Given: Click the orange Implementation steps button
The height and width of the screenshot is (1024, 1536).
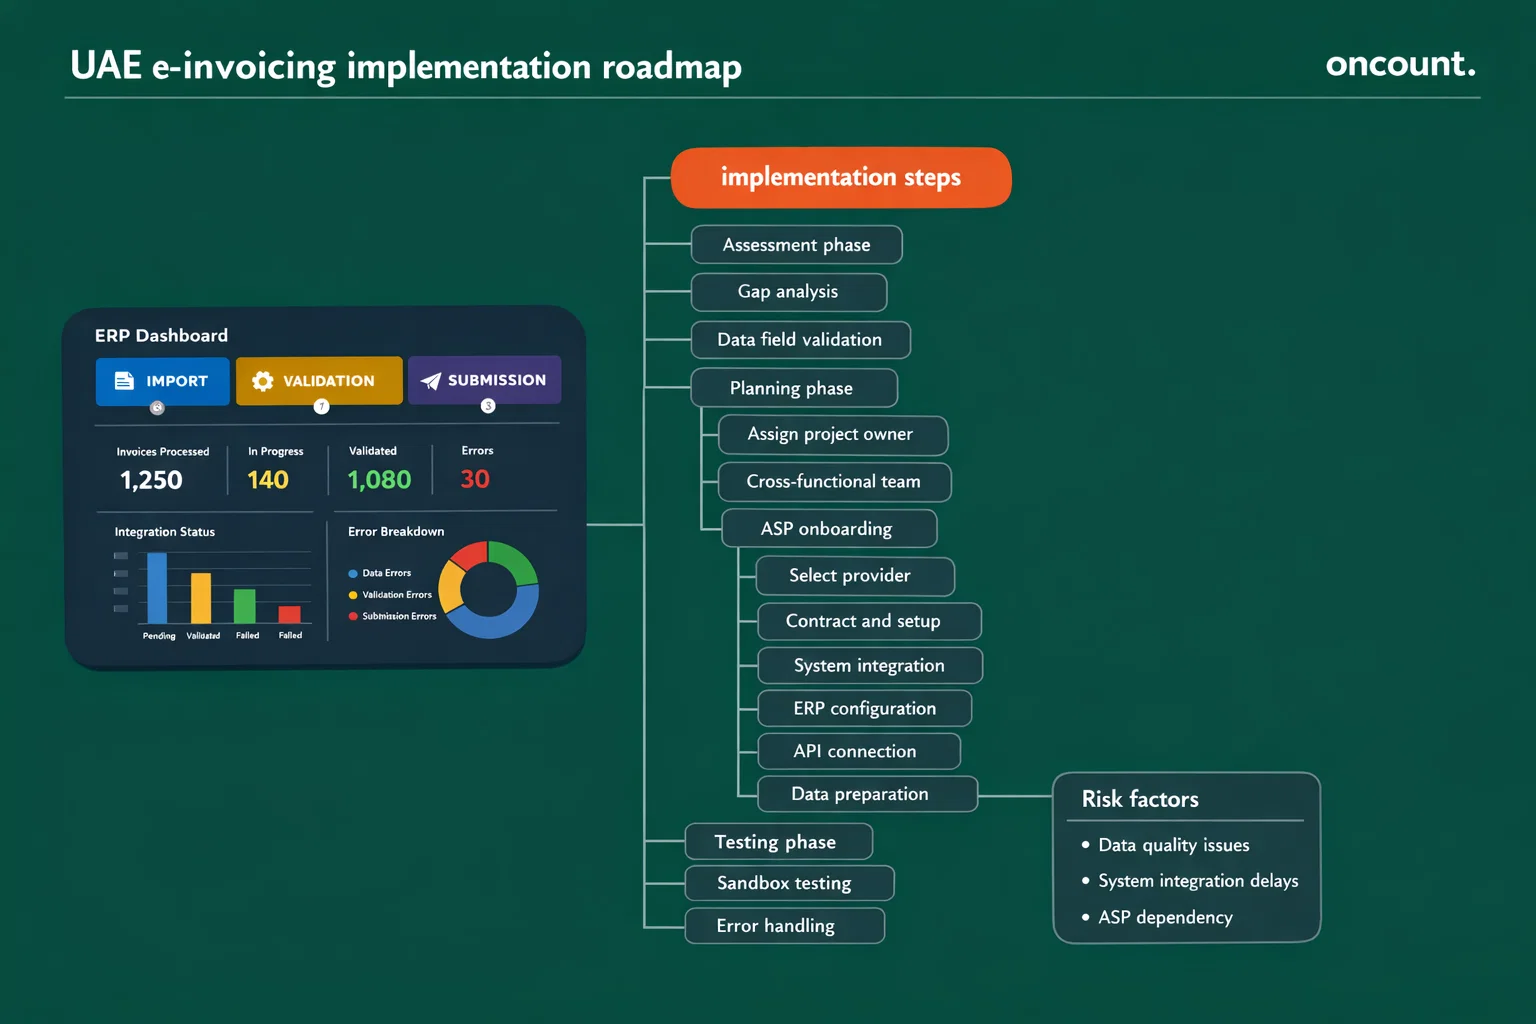Looking at the screenshot, I should point(840,177).
